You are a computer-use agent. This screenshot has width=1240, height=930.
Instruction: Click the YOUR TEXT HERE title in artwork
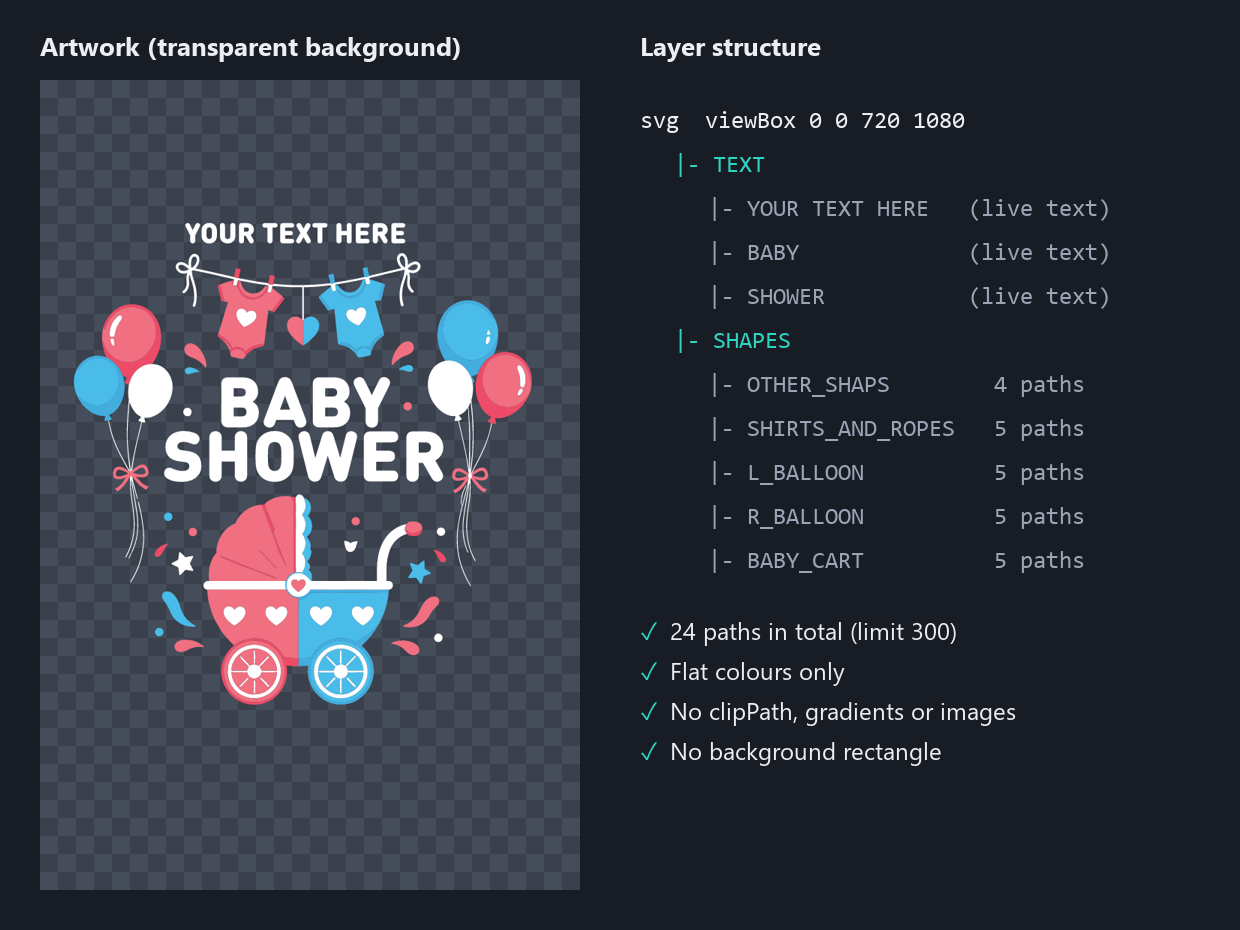295,234
